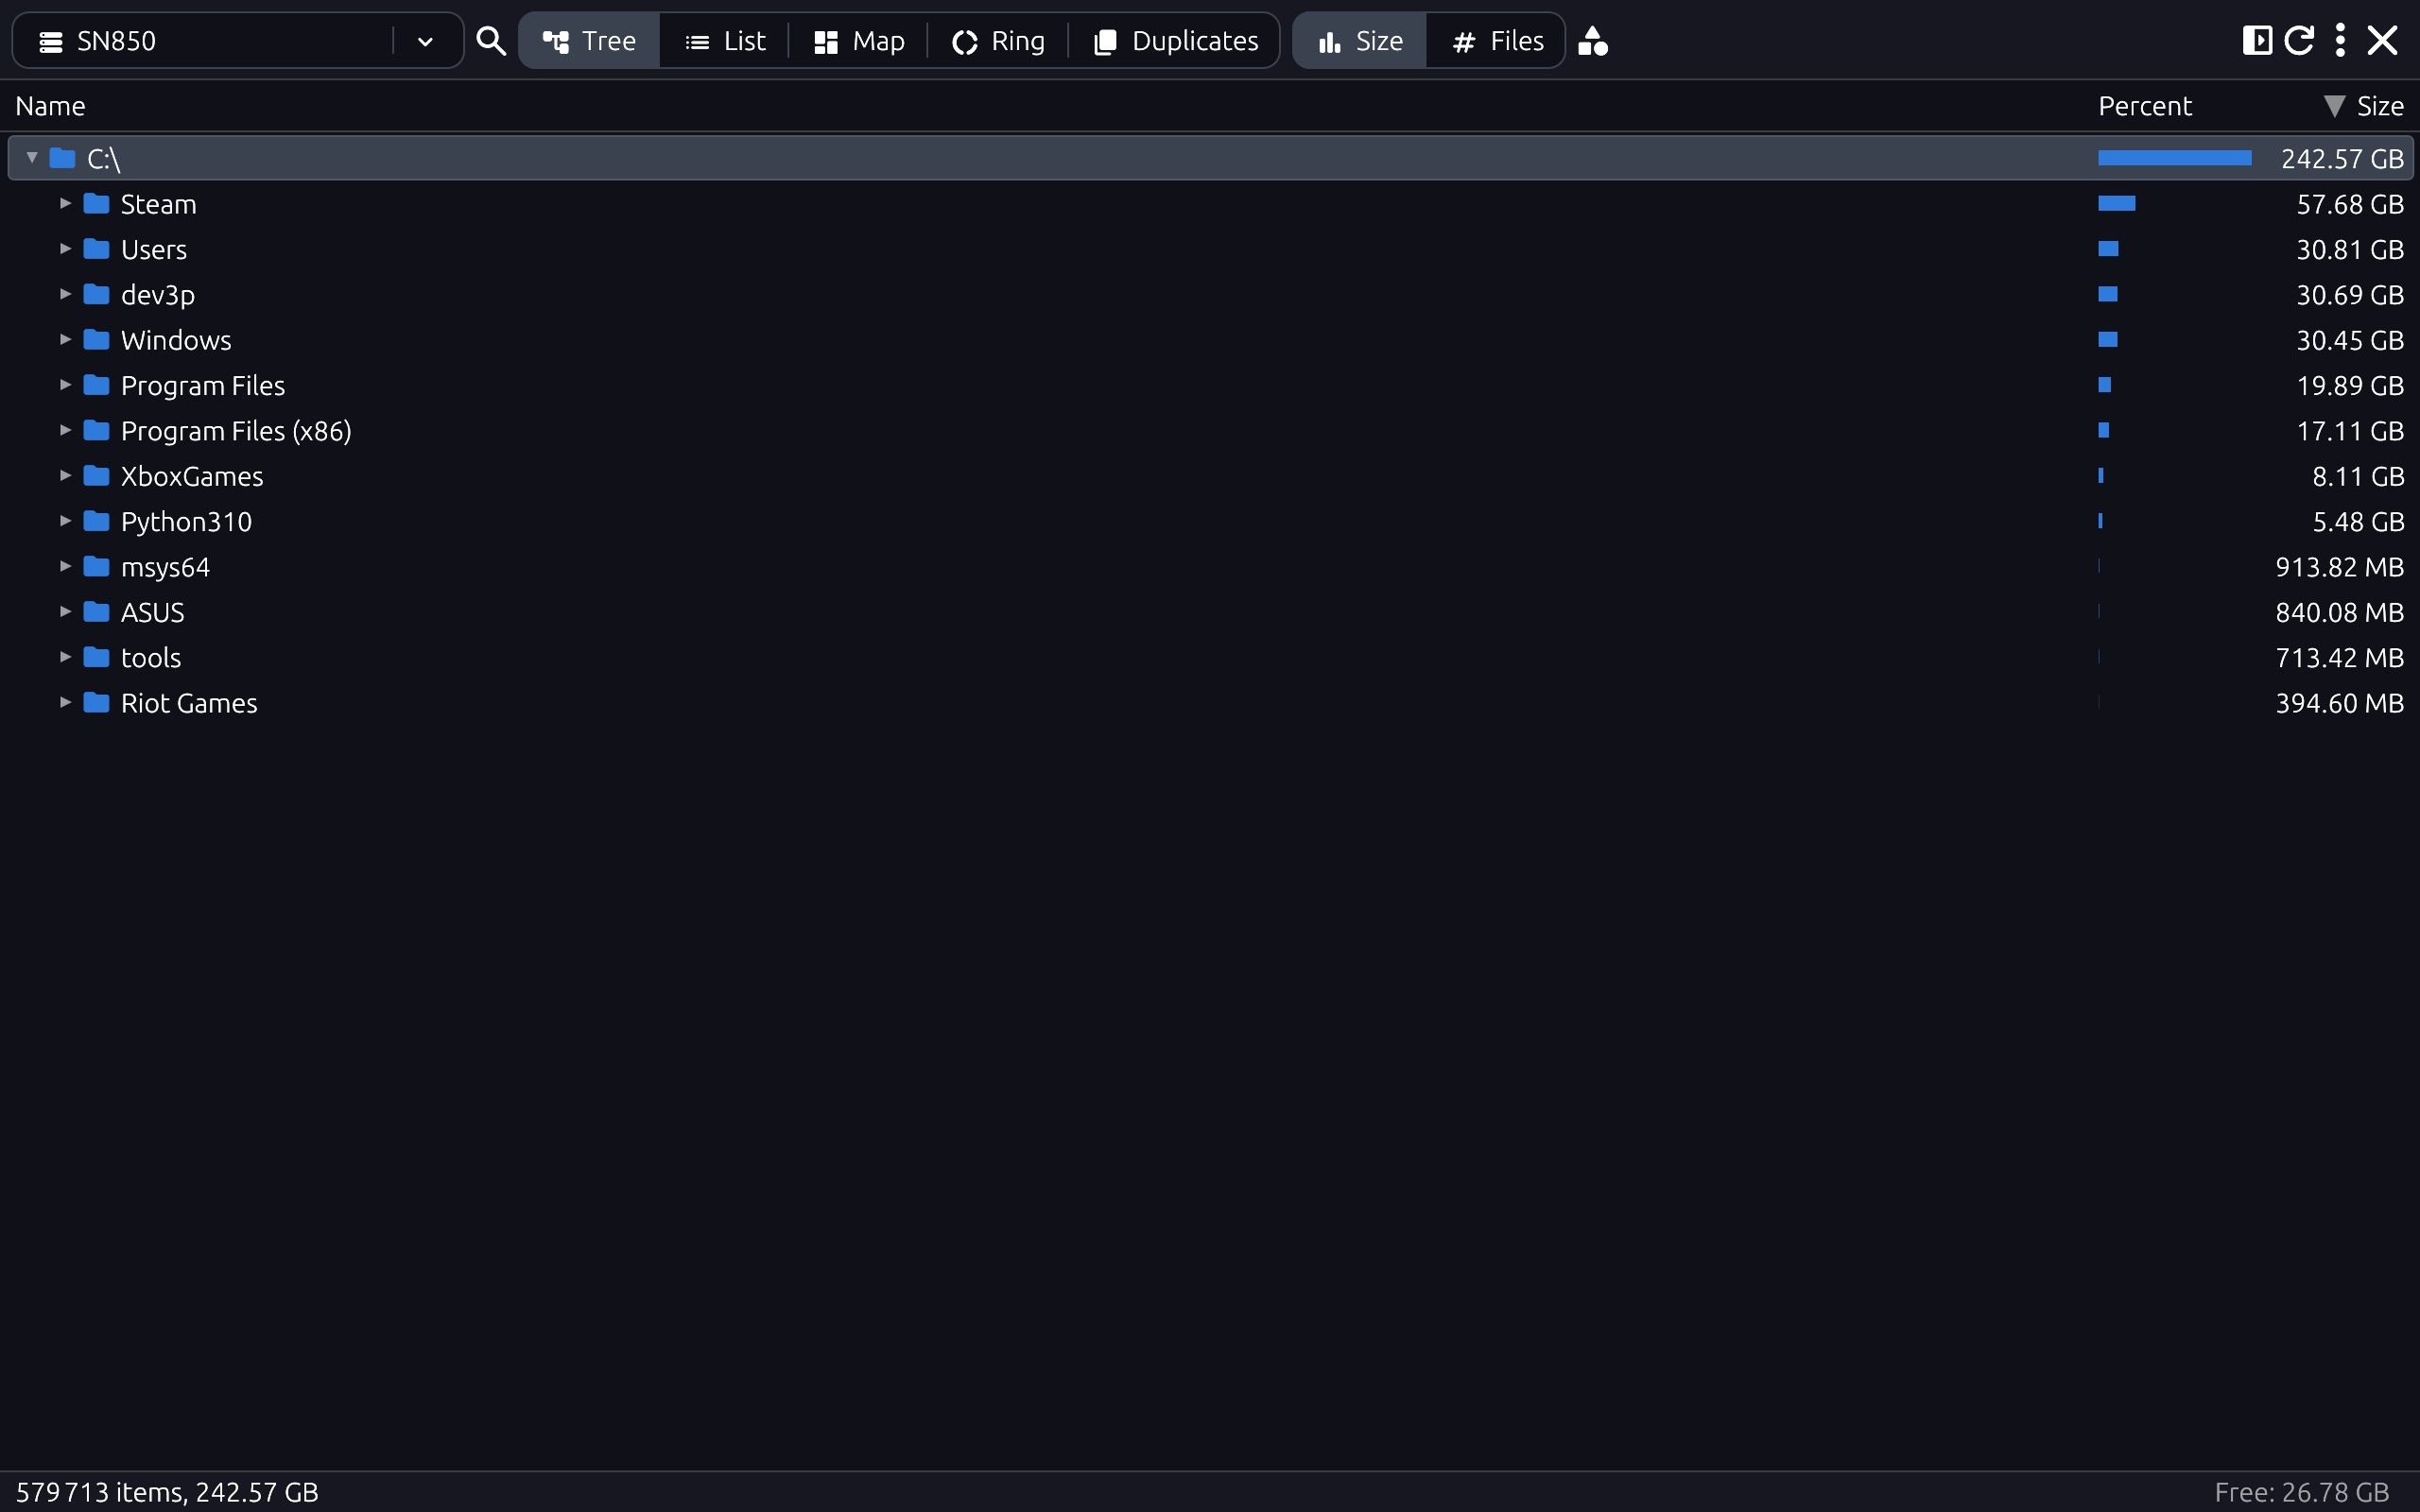2420x1512 pixels.
Task: Sort by the Size column header
Action: (x=2378, y=106)
